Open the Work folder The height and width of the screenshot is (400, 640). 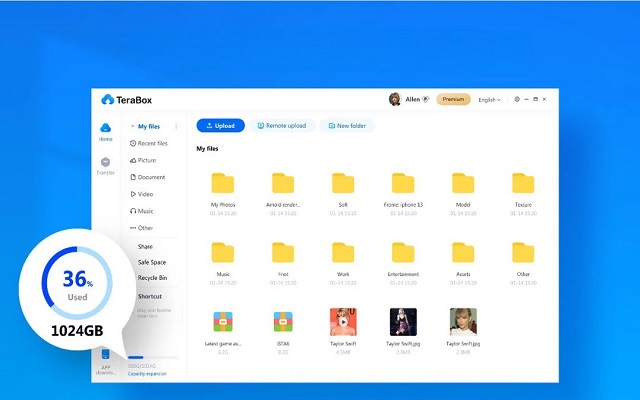click(x=343, y=252)
